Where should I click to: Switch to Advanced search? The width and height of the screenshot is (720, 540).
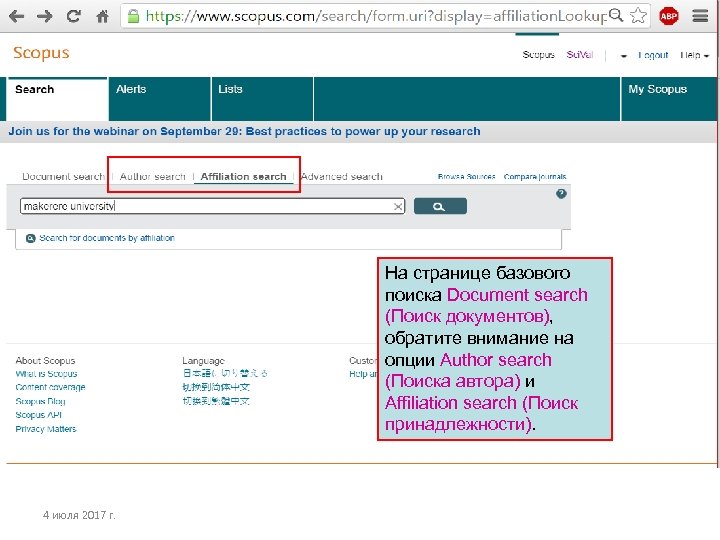pyautogui.click(x=341, y=176)
